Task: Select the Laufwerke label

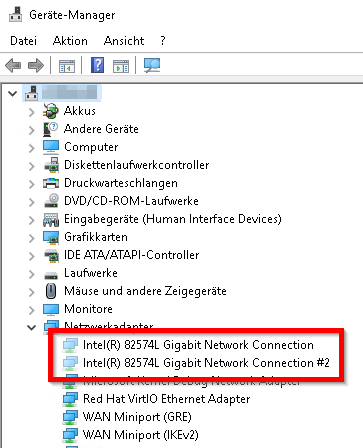Action: point(91,273)
